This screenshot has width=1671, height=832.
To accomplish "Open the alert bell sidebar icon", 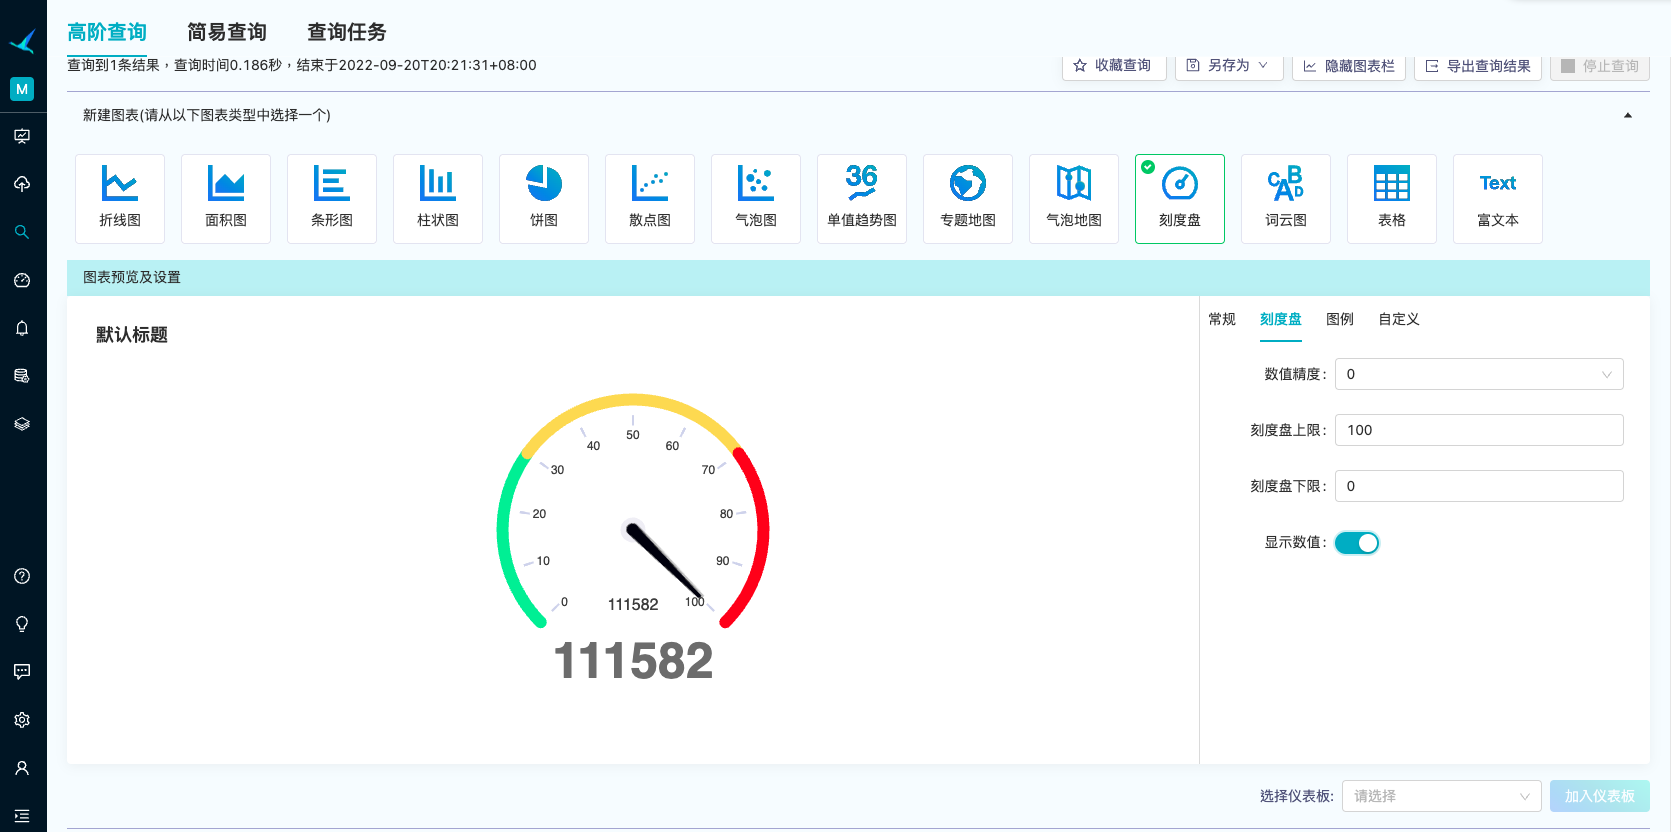I will tap(22, 328).
